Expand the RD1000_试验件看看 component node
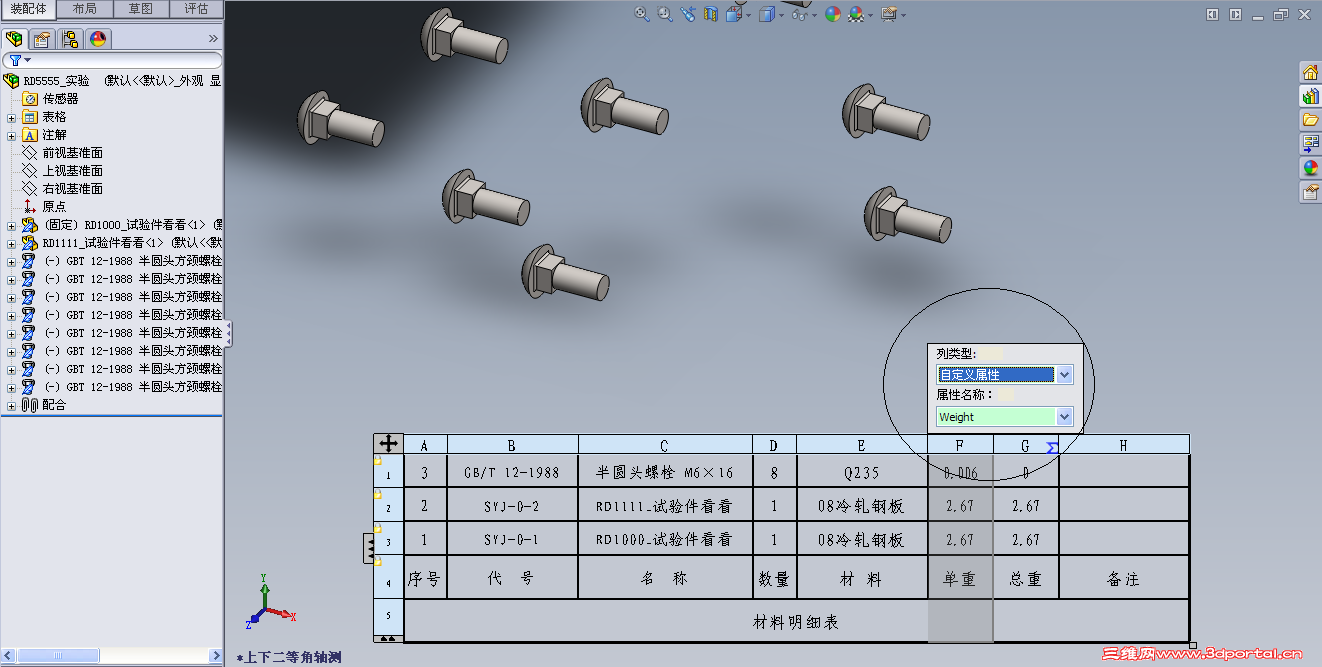Viewport: 1322px width, 667px height. tap(11, 225)
